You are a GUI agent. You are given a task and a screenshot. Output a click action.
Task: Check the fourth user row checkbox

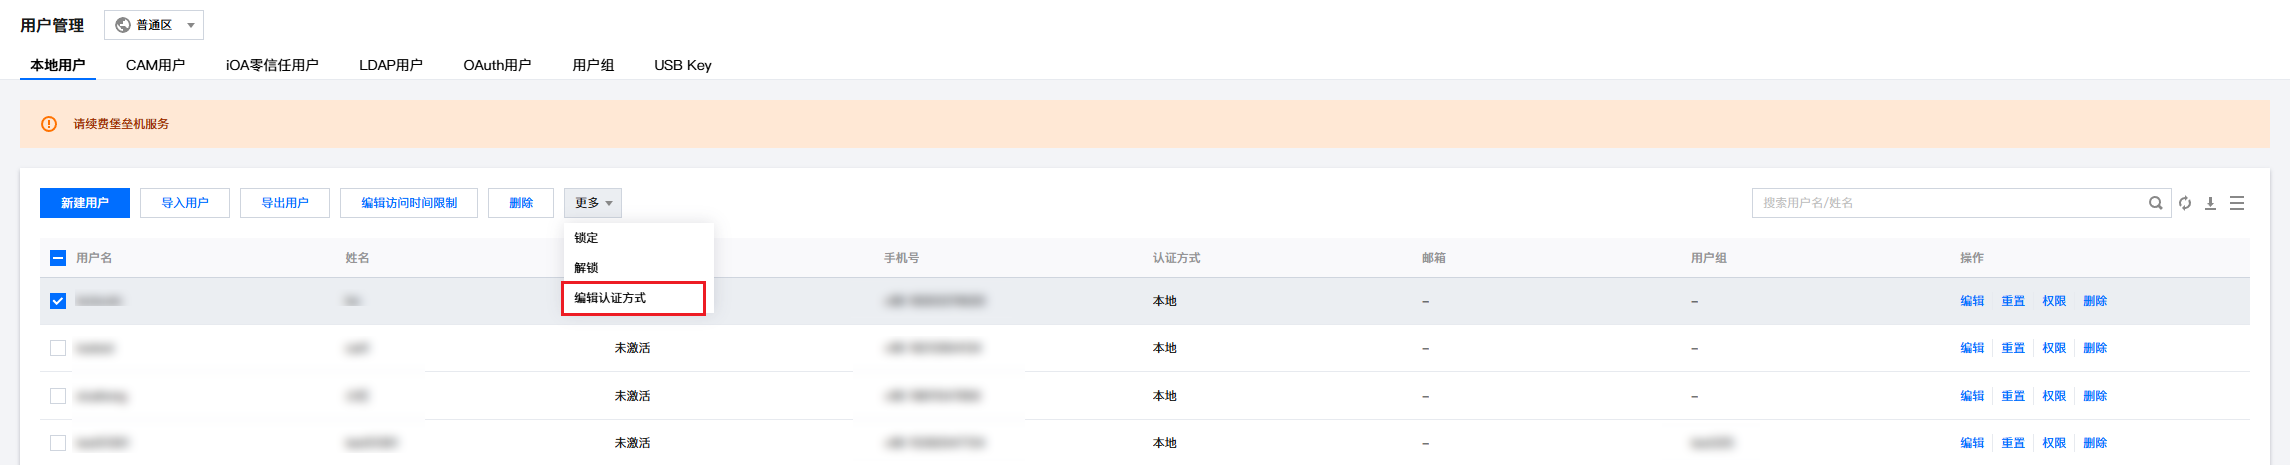58,443
